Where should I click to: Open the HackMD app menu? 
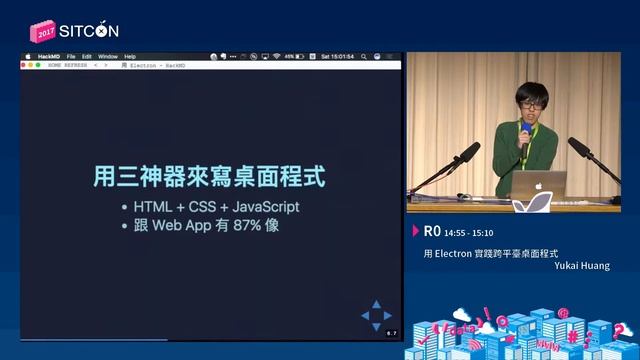tap(49, 56)
